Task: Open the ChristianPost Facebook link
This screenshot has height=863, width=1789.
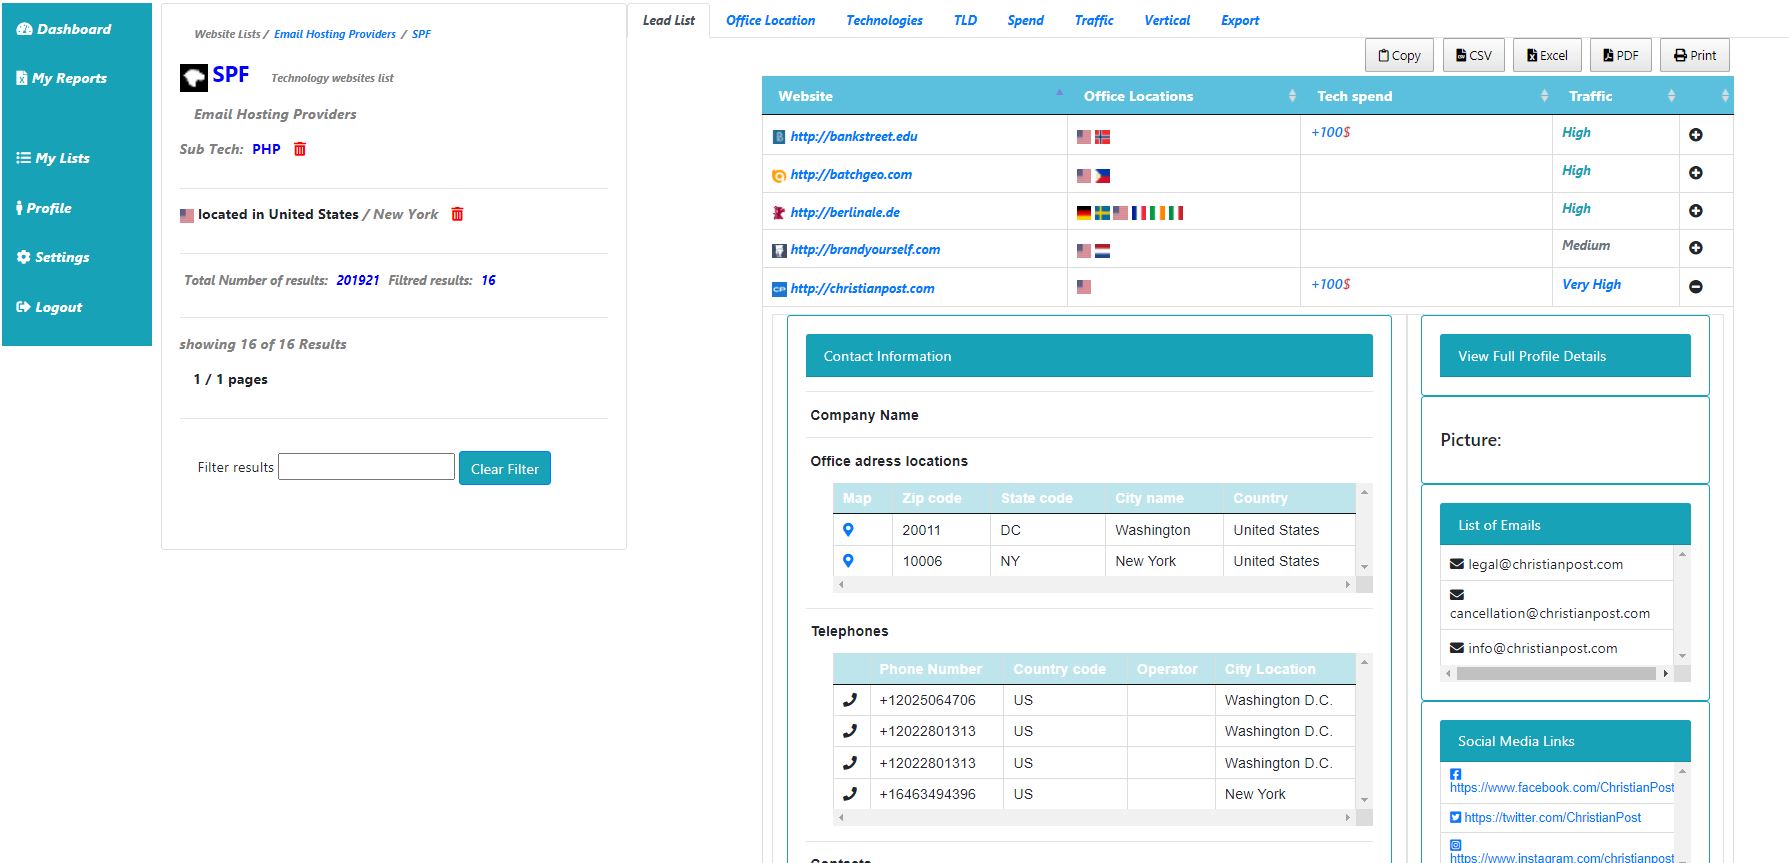Action: [x=1562, y=787]
